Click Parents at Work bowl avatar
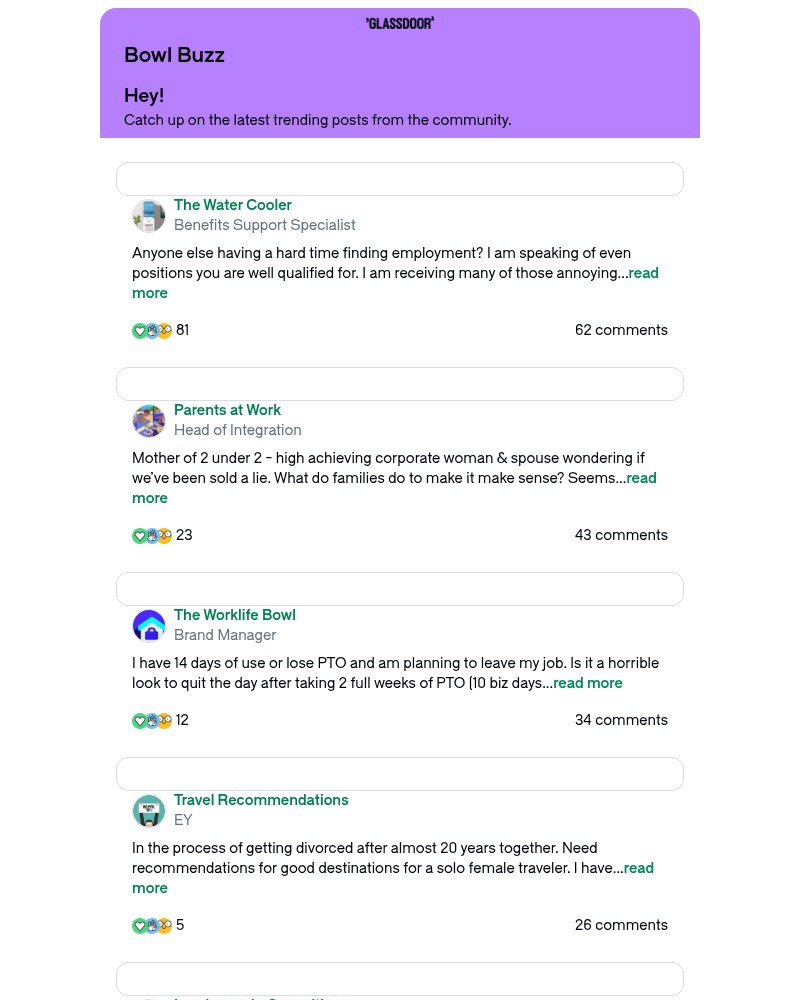Viewport: 800px width, 1000px height. [x=149, y=421]
